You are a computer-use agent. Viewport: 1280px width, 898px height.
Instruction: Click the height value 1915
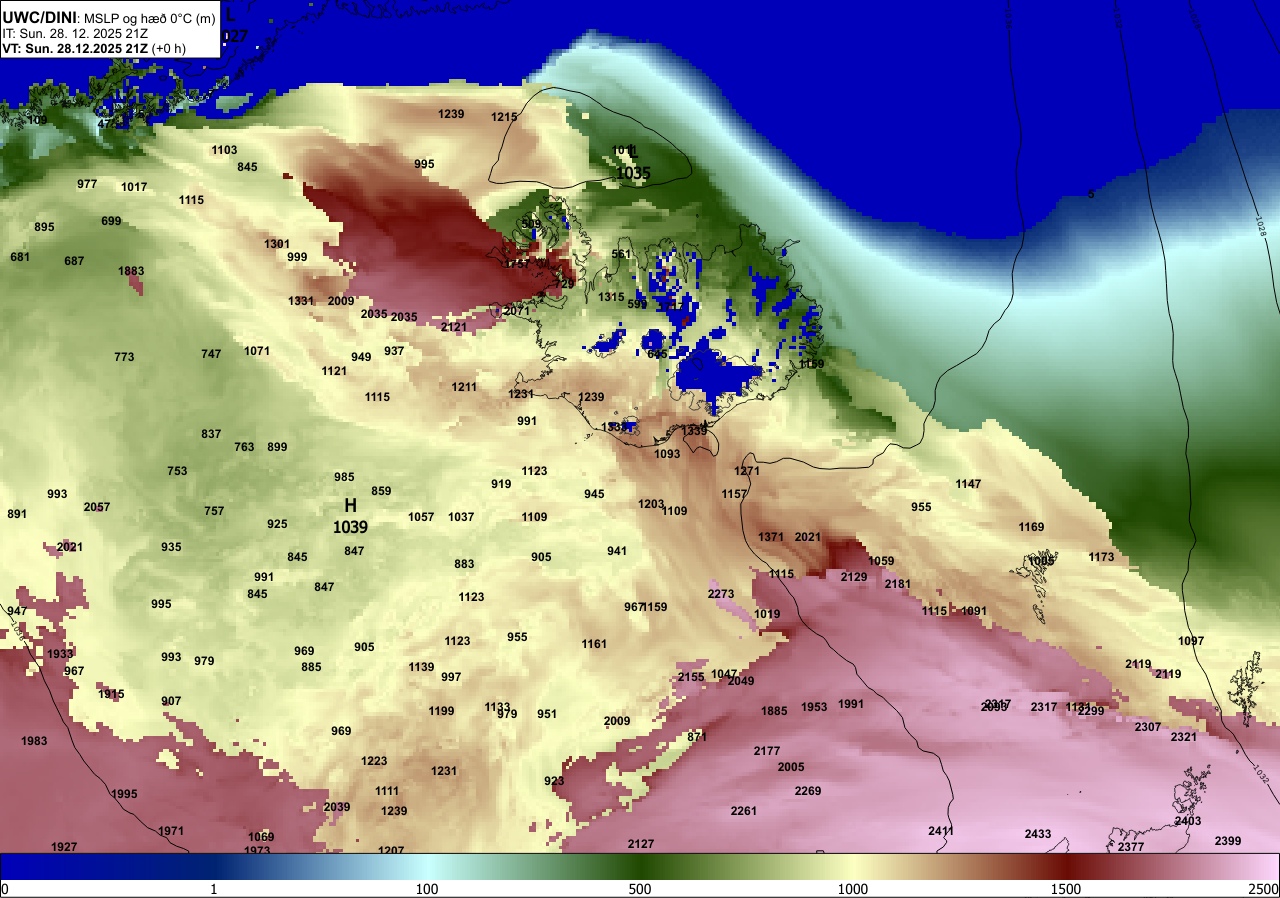(x=111, y=694)
